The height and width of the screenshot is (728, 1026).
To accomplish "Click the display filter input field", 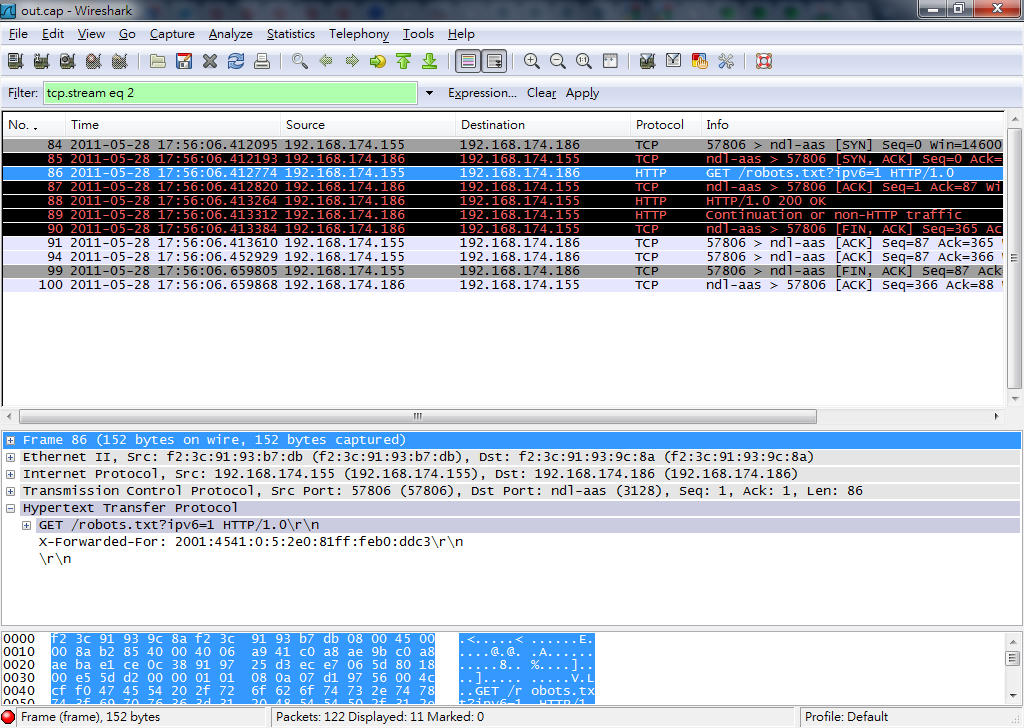I will pyautogui.click(x=230, y=93).
